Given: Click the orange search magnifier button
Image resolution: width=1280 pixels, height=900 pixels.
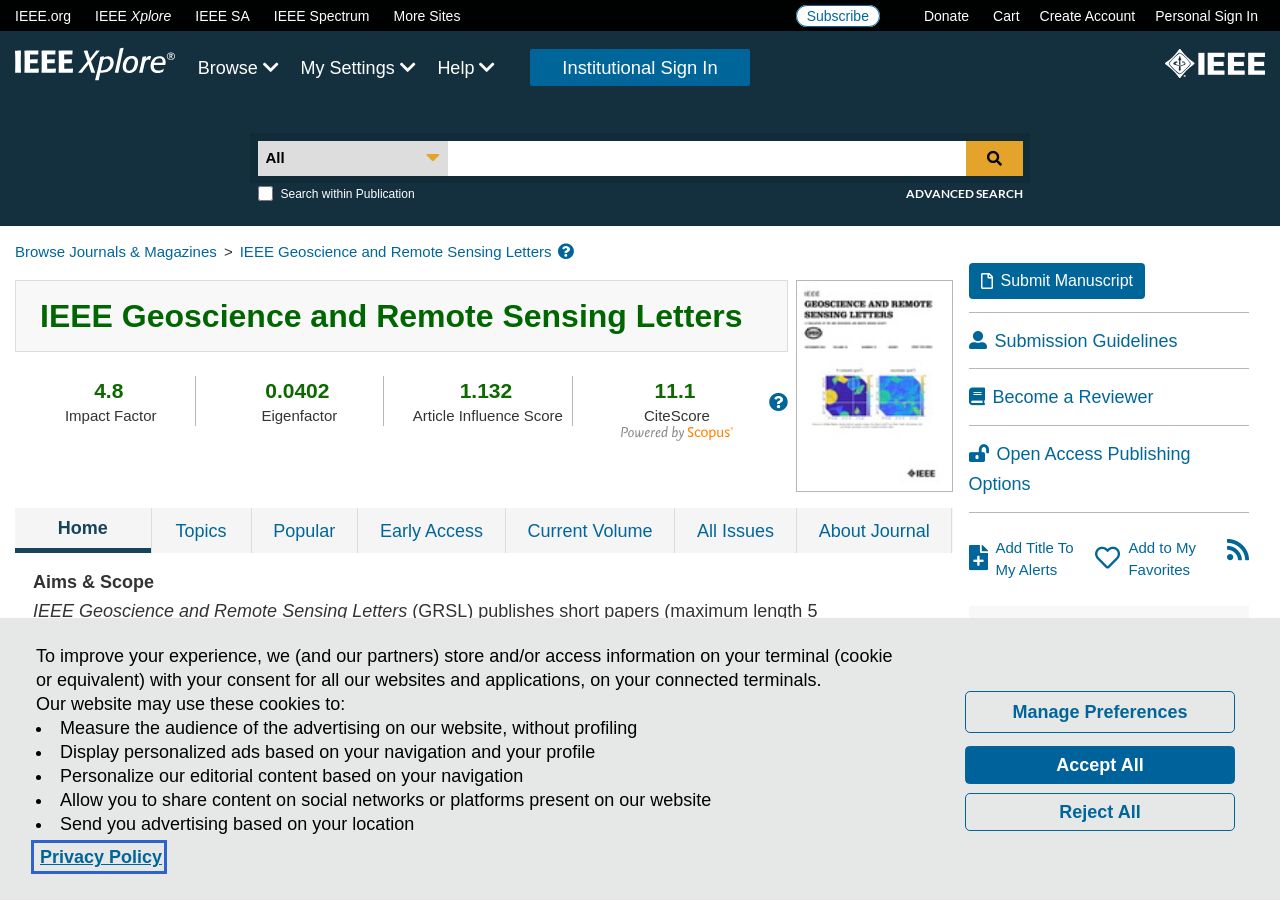Looking at the screenshot, I should [x=994, y=158].
